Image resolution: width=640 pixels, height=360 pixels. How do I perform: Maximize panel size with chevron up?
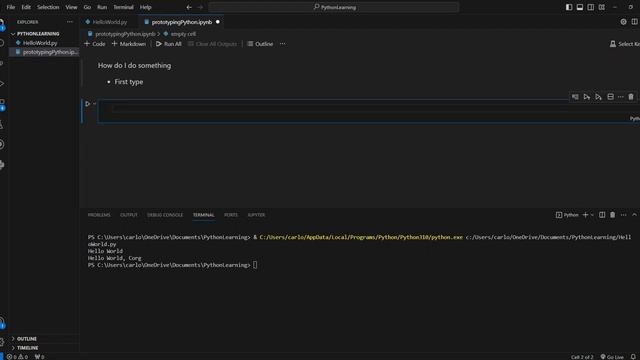(634, 215)
